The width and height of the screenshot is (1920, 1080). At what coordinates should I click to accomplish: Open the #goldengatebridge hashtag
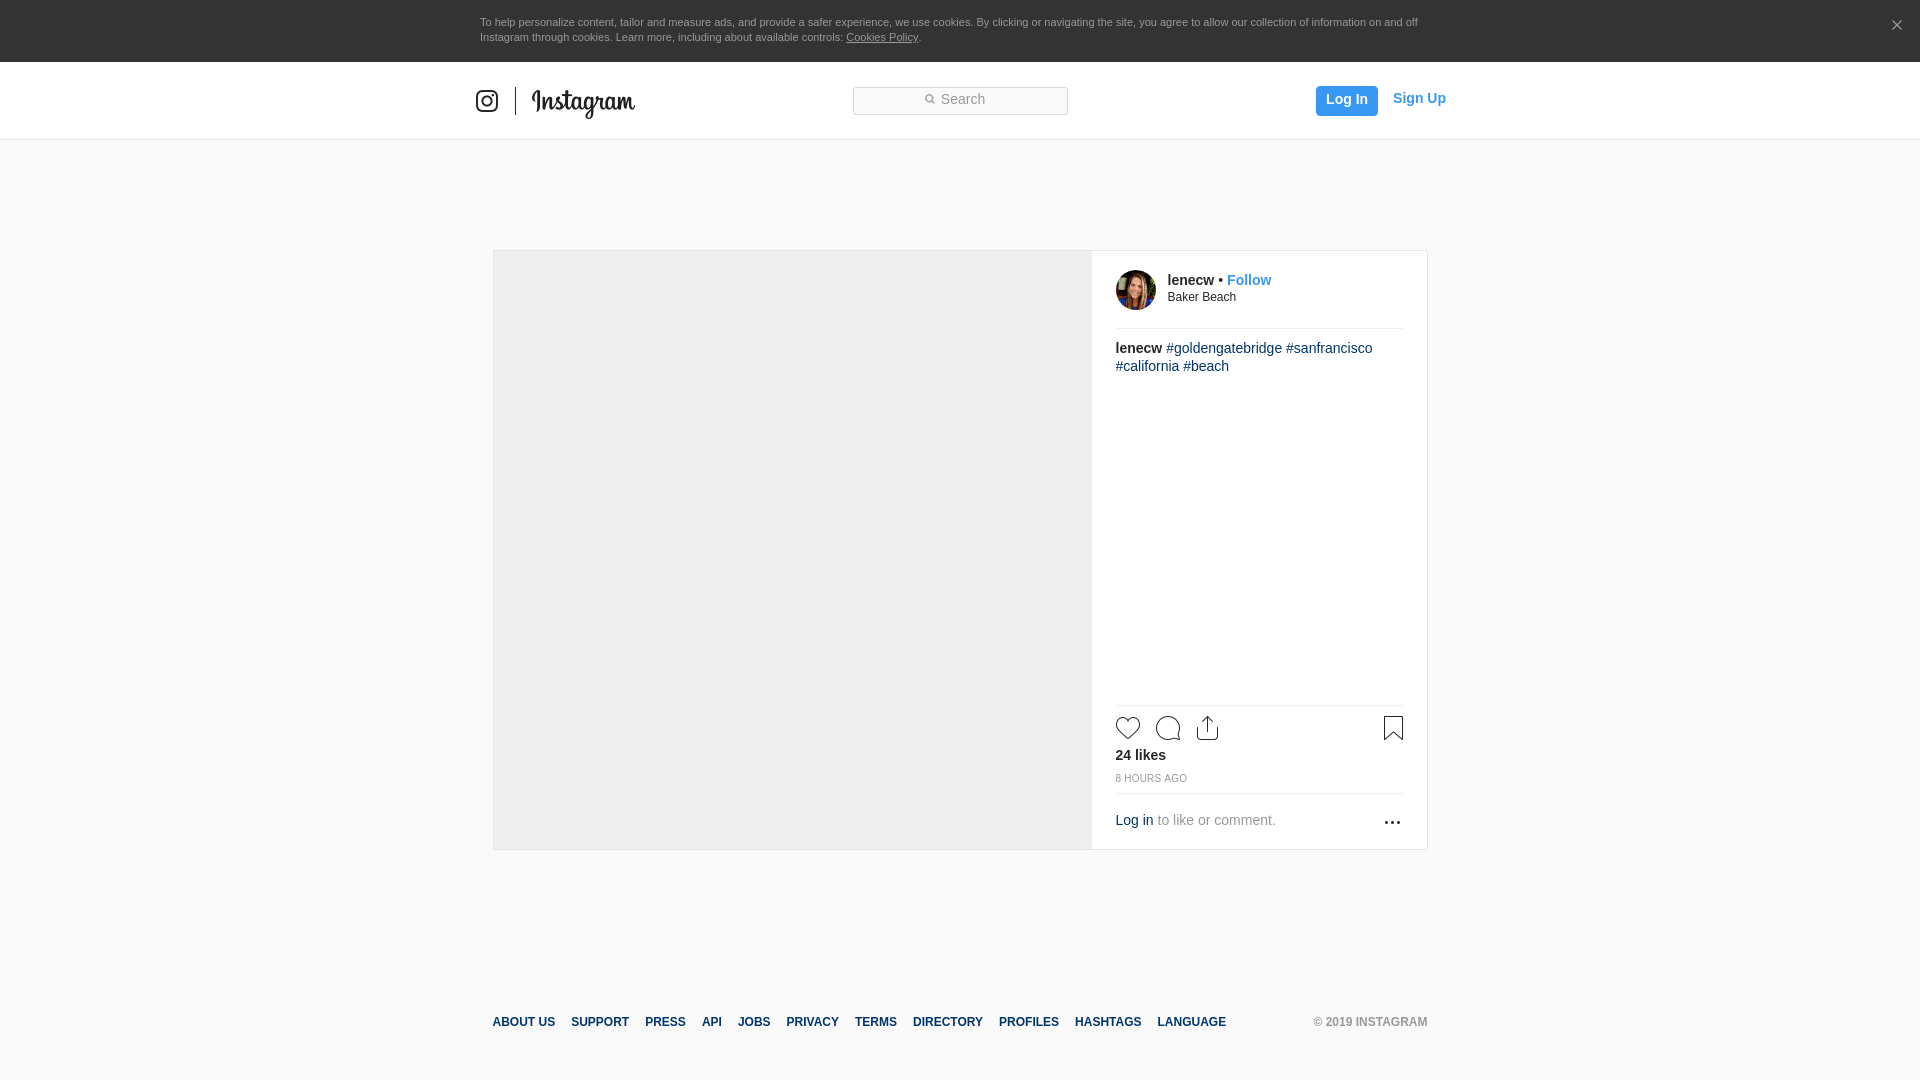(x=1223, y=348)
